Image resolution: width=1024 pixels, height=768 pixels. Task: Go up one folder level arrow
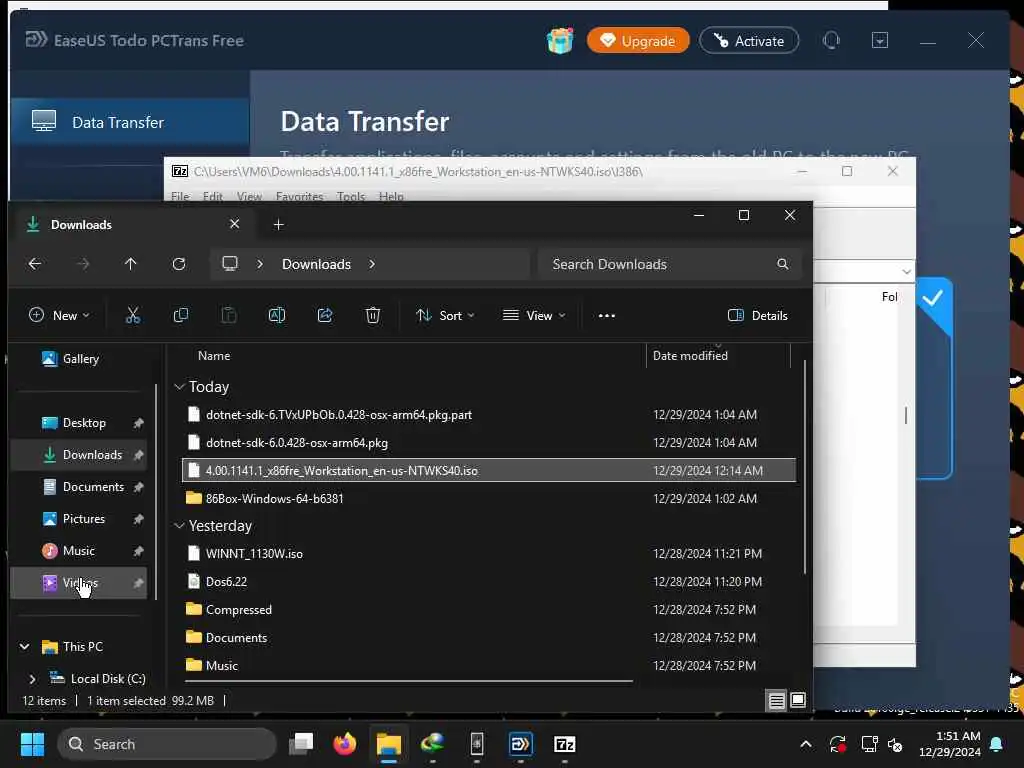(131, 264)
